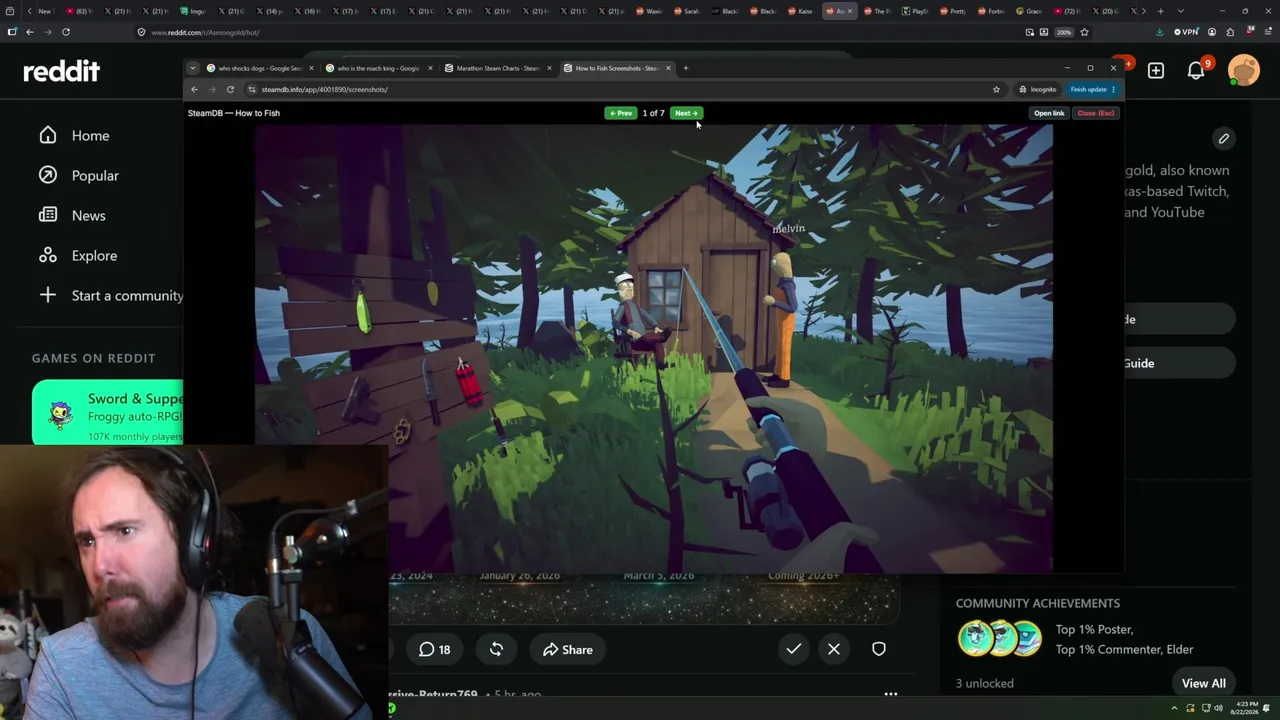Image resolution: width=1280 pixels, height=720 pixels.
Task: Click the SteamDB How to Fish screenshot image
Action: tap(653, 348)
